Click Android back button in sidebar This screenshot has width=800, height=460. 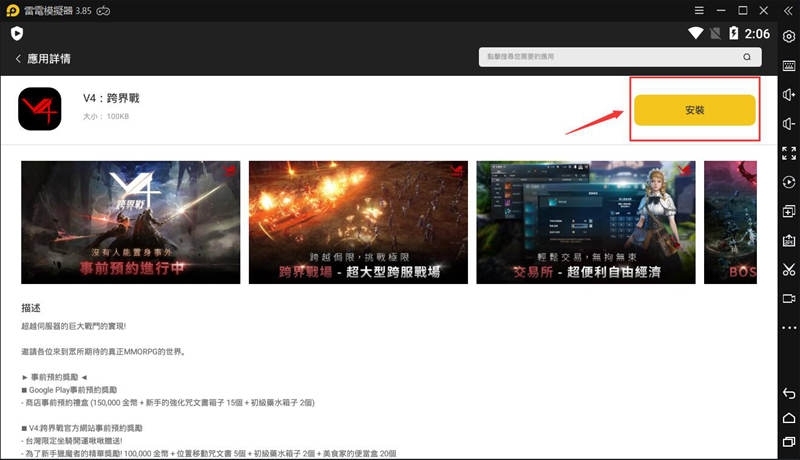pos(789,393)
